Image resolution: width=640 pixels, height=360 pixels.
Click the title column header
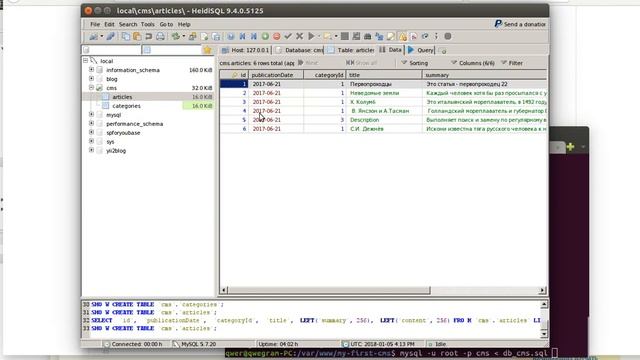(x=384, y=75)
